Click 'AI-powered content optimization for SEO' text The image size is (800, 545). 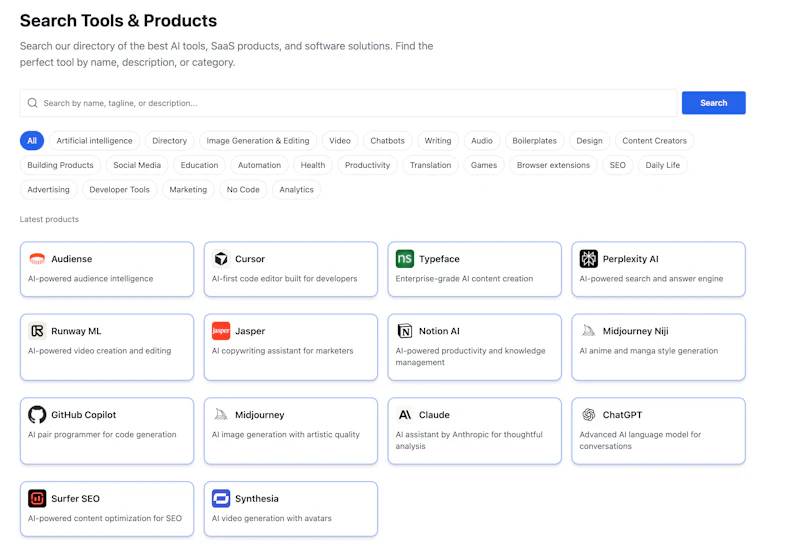105,518
